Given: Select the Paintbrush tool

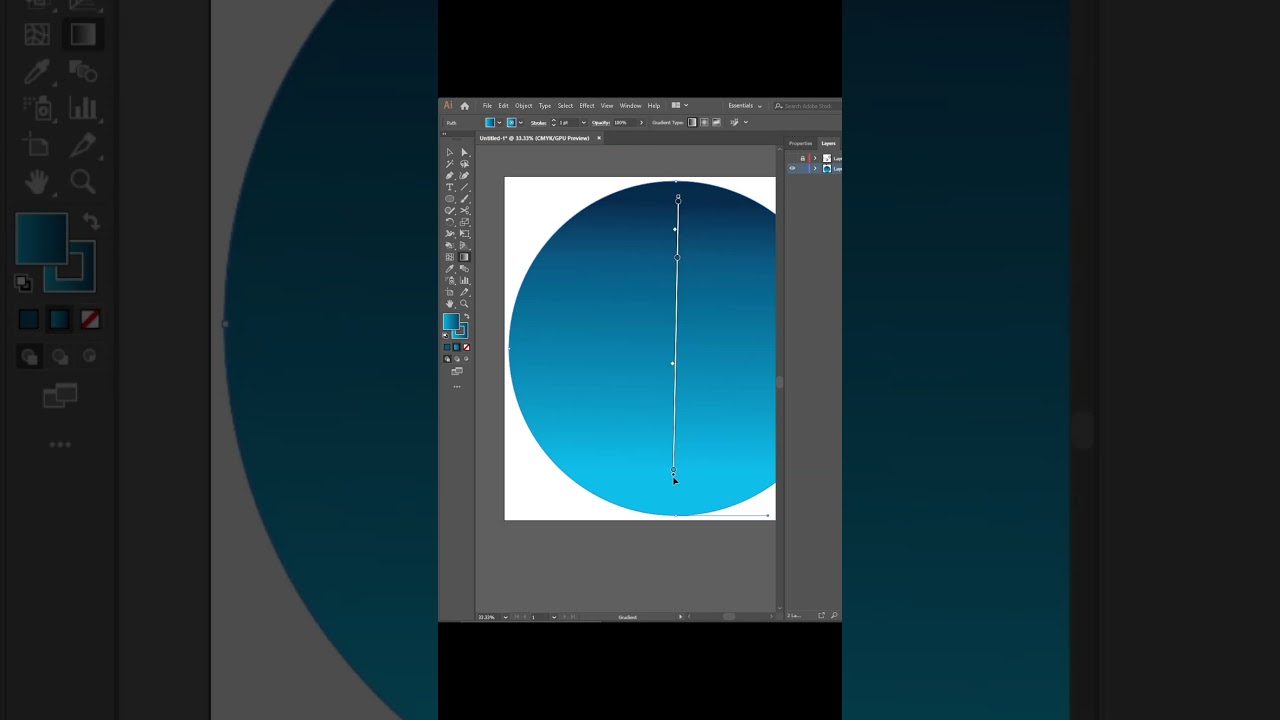Looking at the screenshot, I should [464, 199].
